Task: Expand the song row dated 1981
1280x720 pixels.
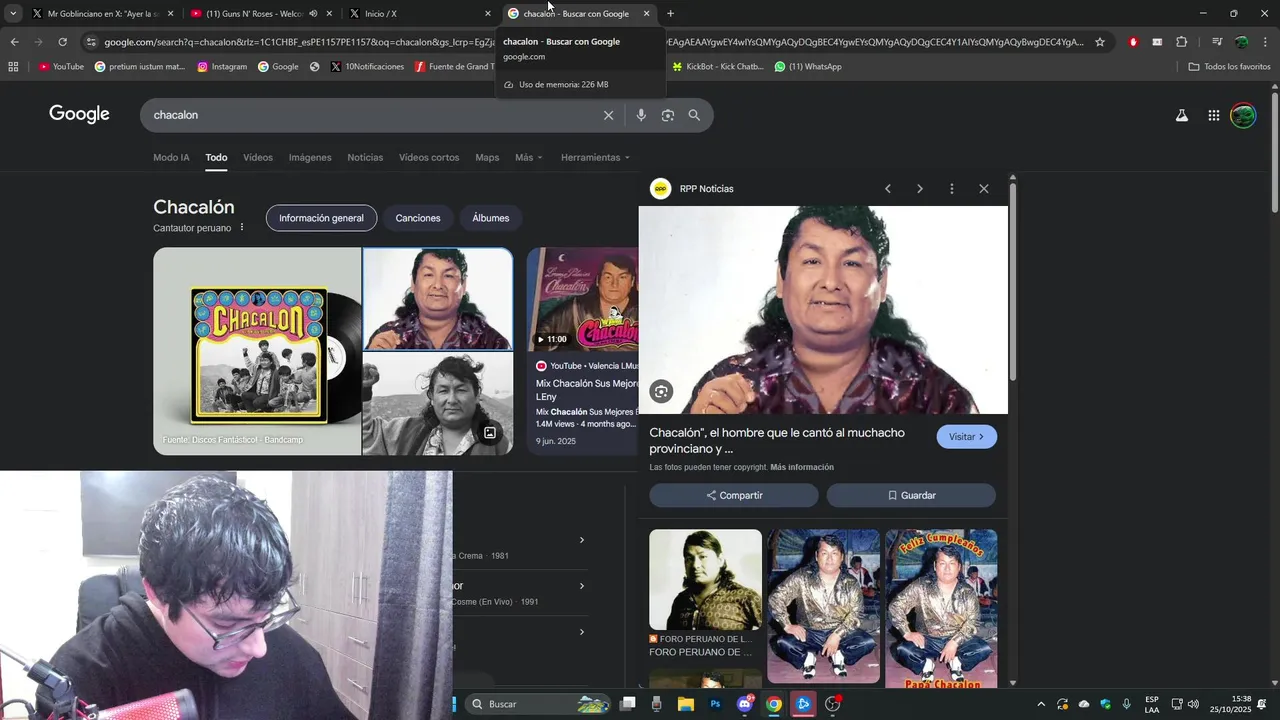Action: tap(582, 540)
